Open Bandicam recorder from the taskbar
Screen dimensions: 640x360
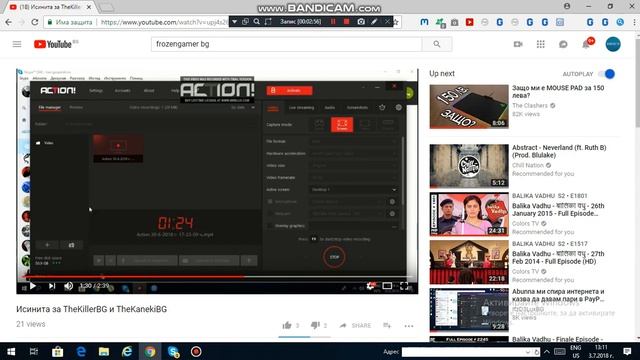(x=196, y=351)
